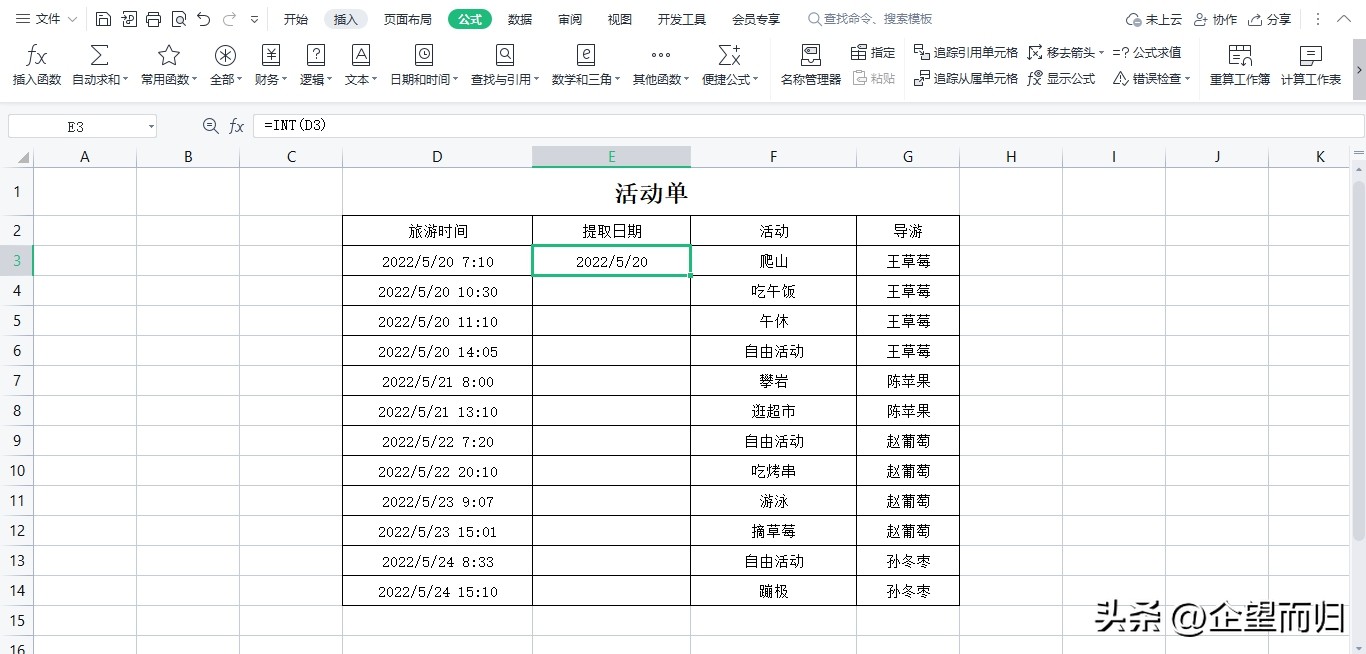The height and width of the screenshot is (654, 1366).
Task: Select row 3 header
Action: click(17, 261)
